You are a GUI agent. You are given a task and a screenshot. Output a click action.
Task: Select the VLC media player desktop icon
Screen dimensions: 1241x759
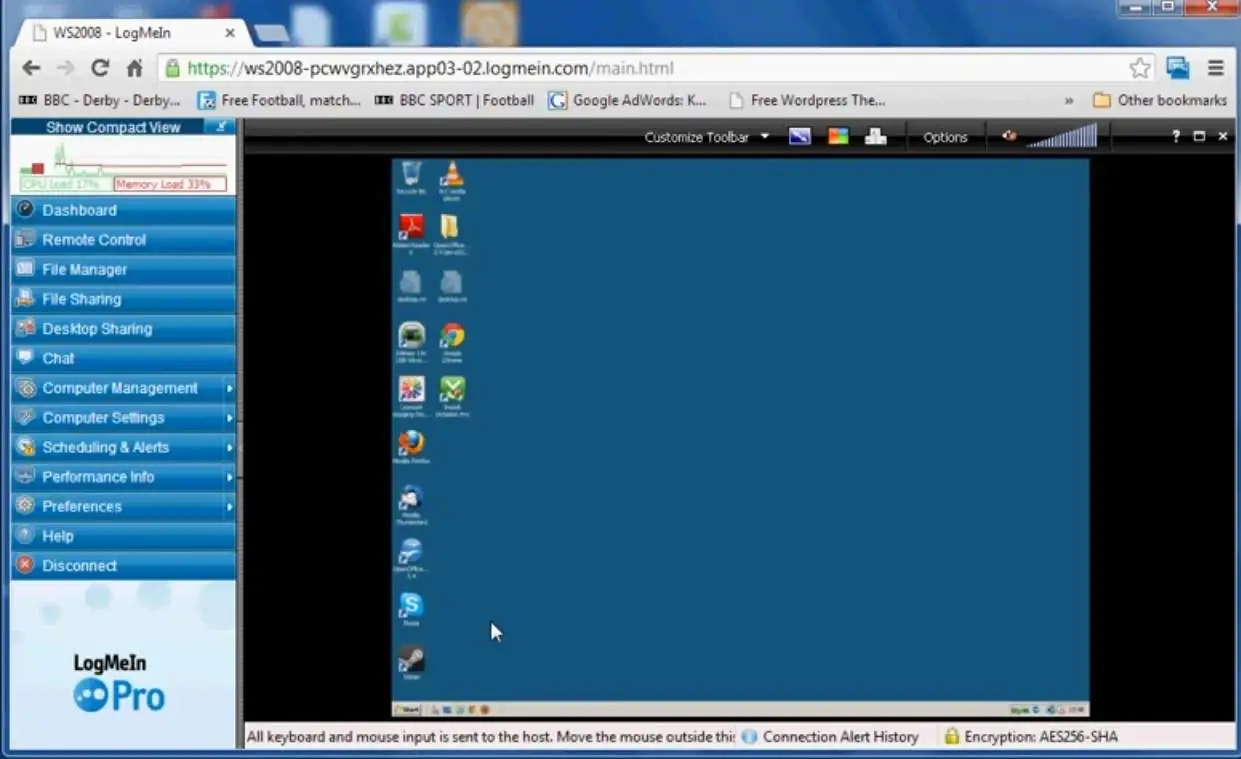[452, 179]
